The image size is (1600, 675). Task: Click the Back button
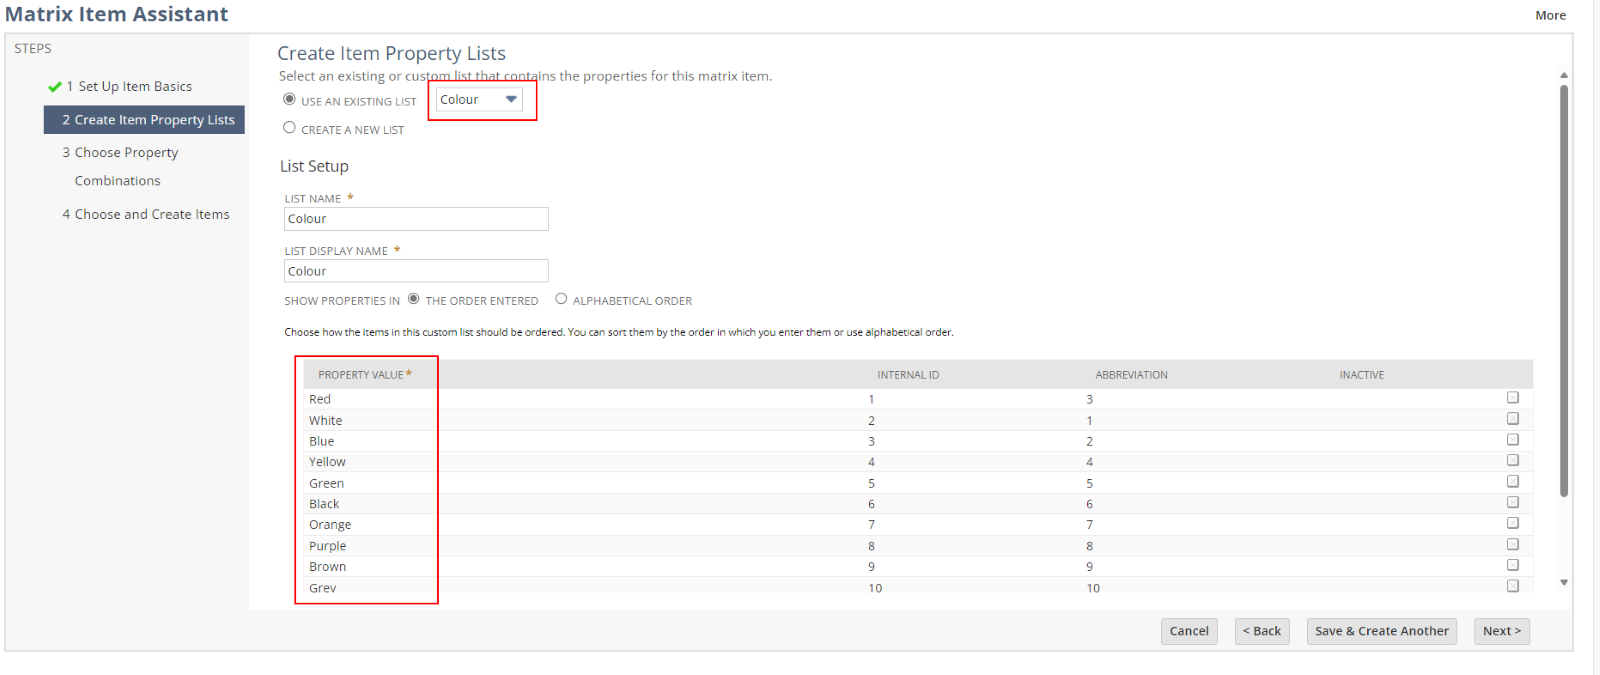[1261, 631]
